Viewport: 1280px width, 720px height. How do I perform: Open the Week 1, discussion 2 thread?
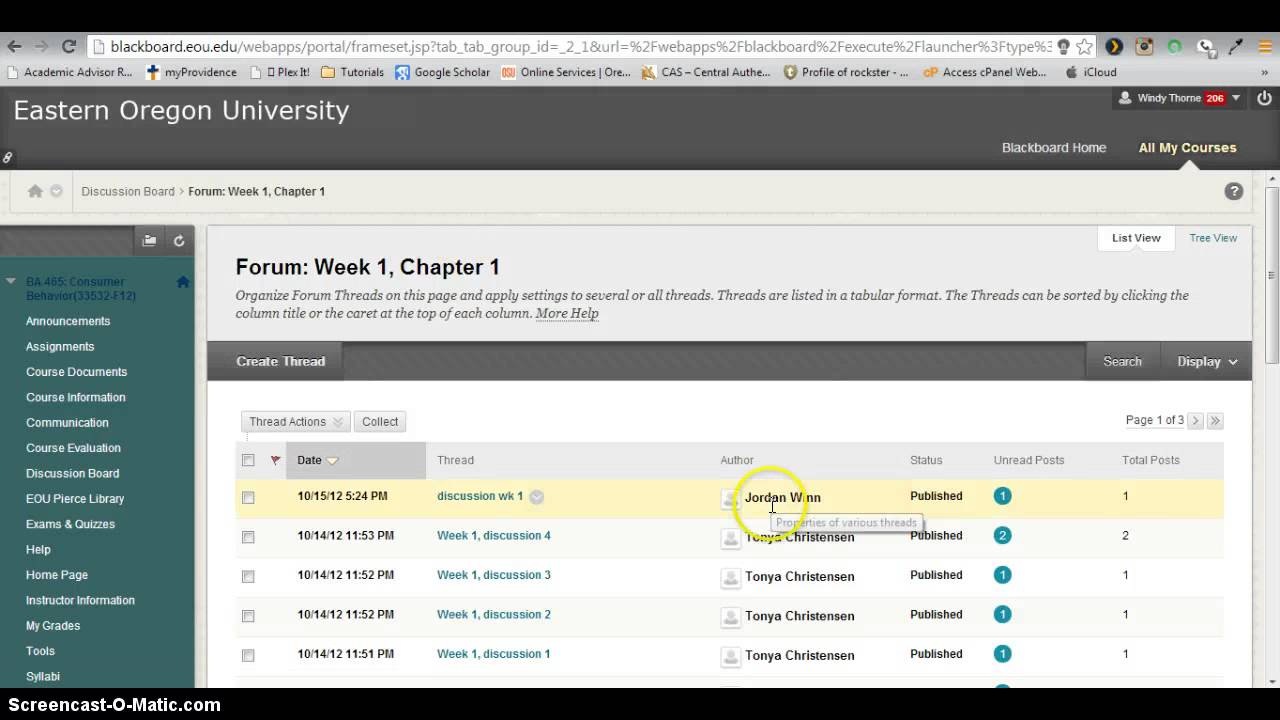[494, 614]
